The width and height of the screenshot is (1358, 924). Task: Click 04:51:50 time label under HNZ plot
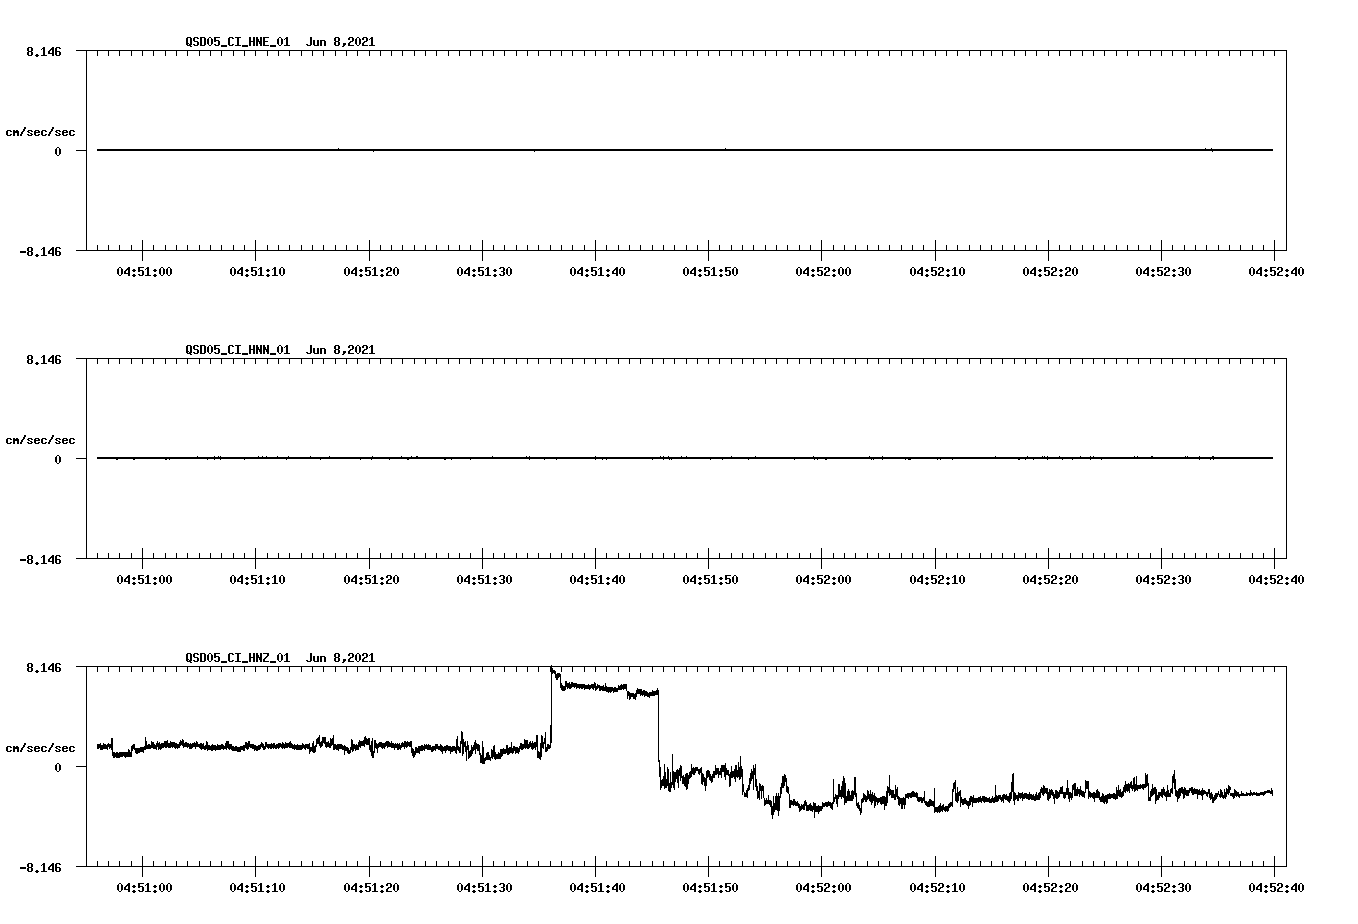point(710,887)
